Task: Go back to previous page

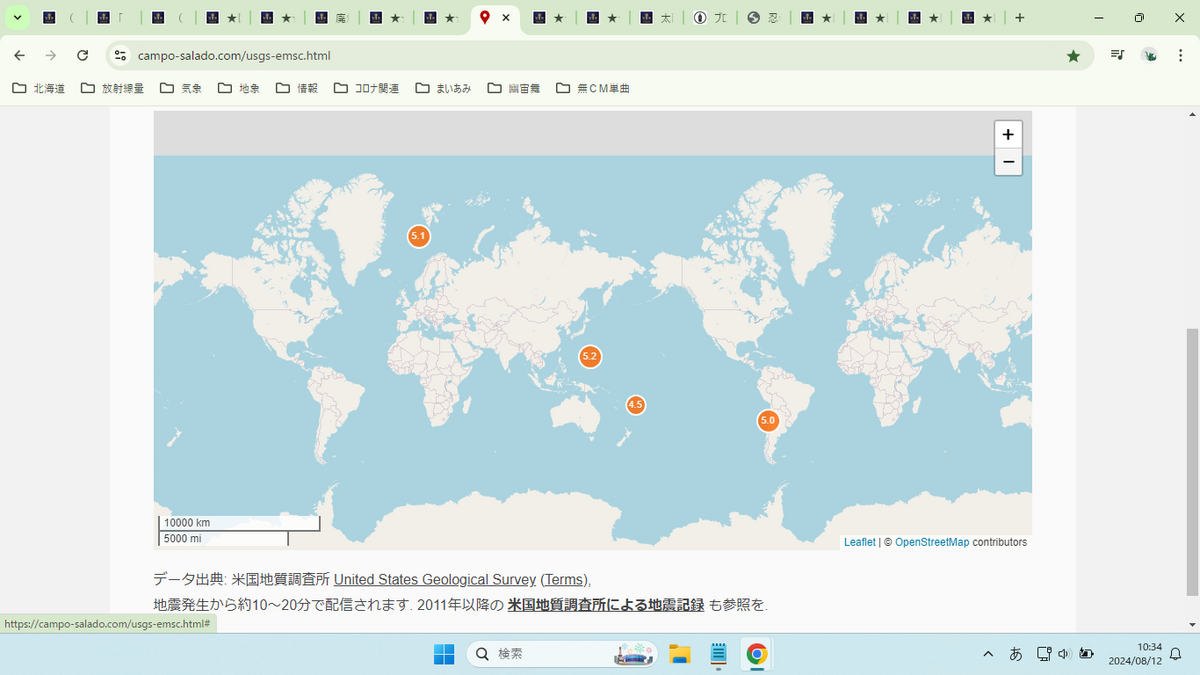Action: [x=20, y=56]
